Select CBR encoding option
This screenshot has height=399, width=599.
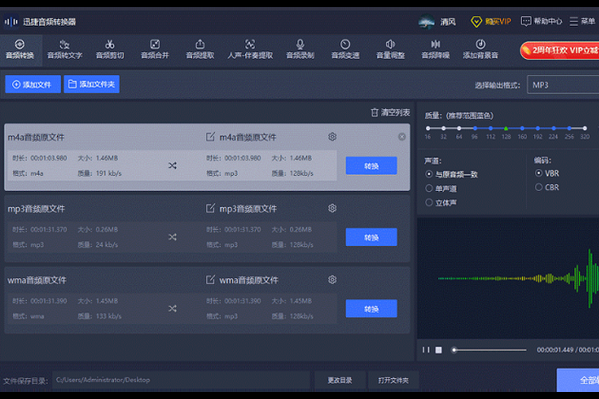(539, 187)
